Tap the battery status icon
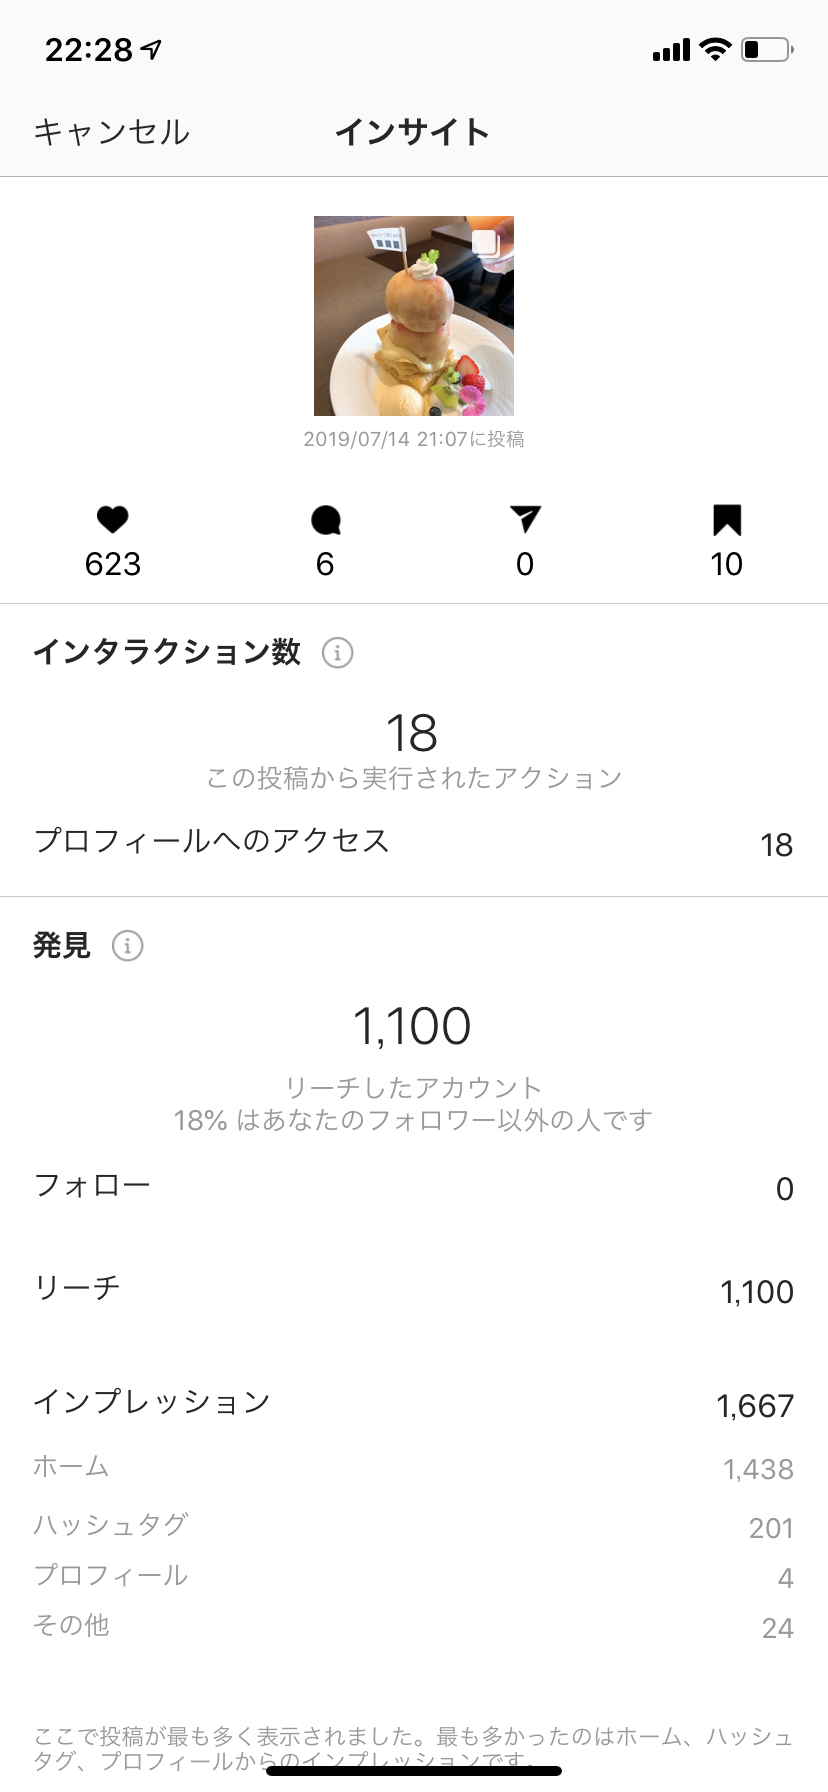This screenshot has width=828, height=1792. click(767, 49)
